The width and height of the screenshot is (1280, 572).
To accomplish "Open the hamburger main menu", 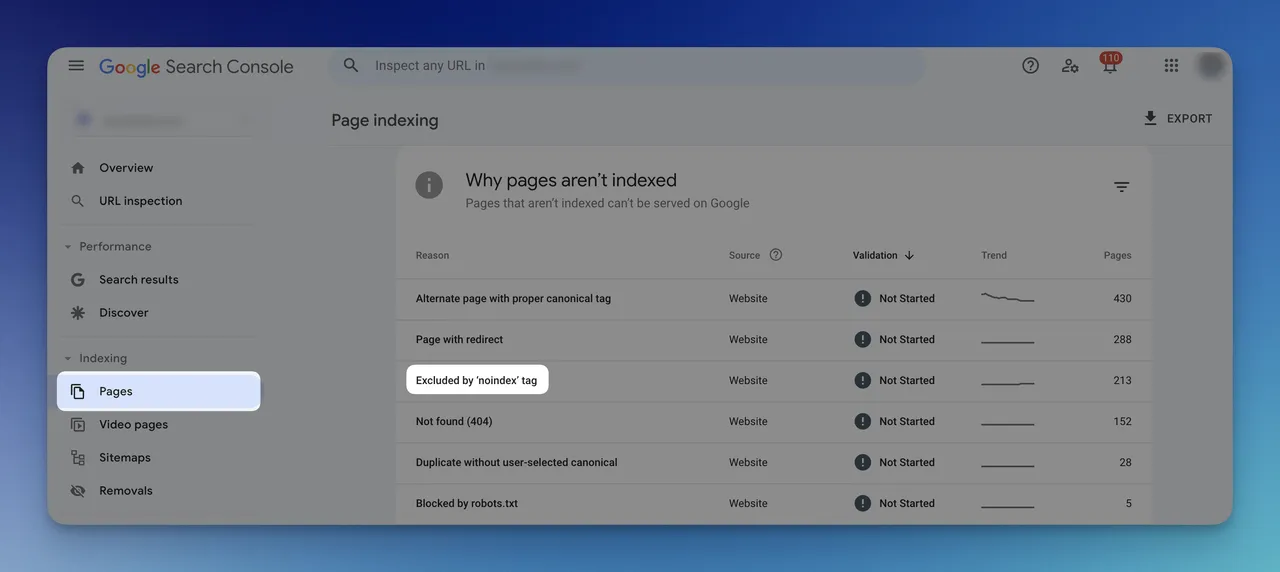I will (x=76, y=66).
